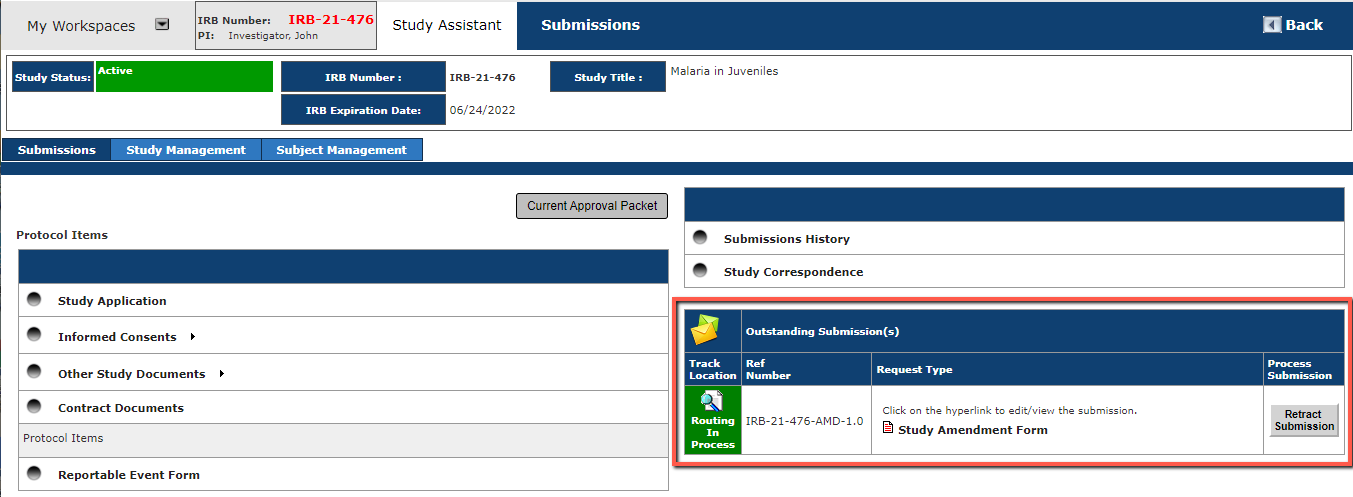
Task: Click the Routing In Process status text
Action: (x=713, y=433)
